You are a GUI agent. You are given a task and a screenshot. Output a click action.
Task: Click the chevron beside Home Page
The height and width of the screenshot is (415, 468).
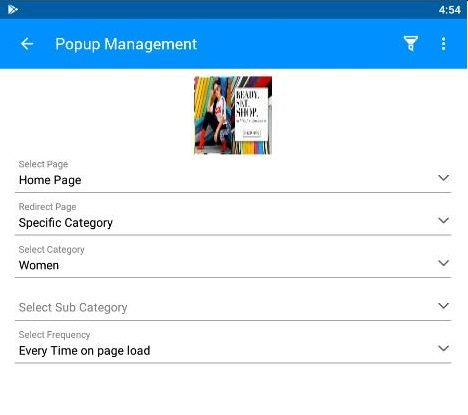pos(443,178)
